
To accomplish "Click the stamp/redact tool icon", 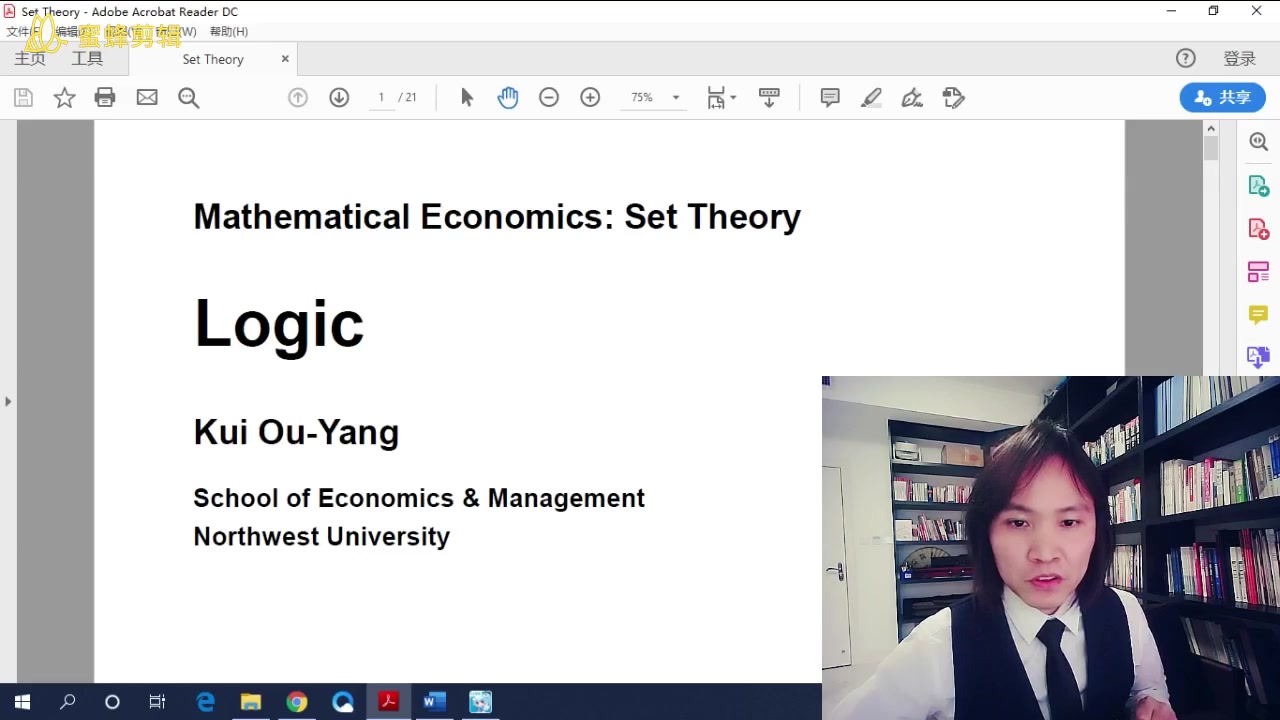I will (953, 97).
